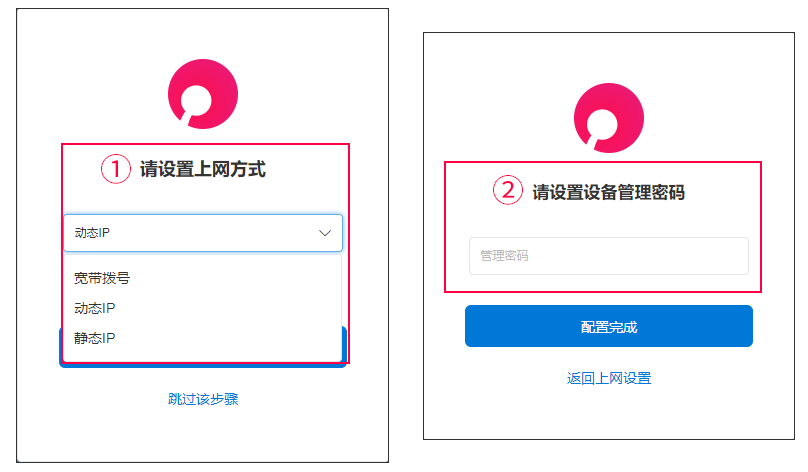The image size is (808, 472).
Task: Click the selected 动态IP combo box field
Action: [x=203, y=233]
